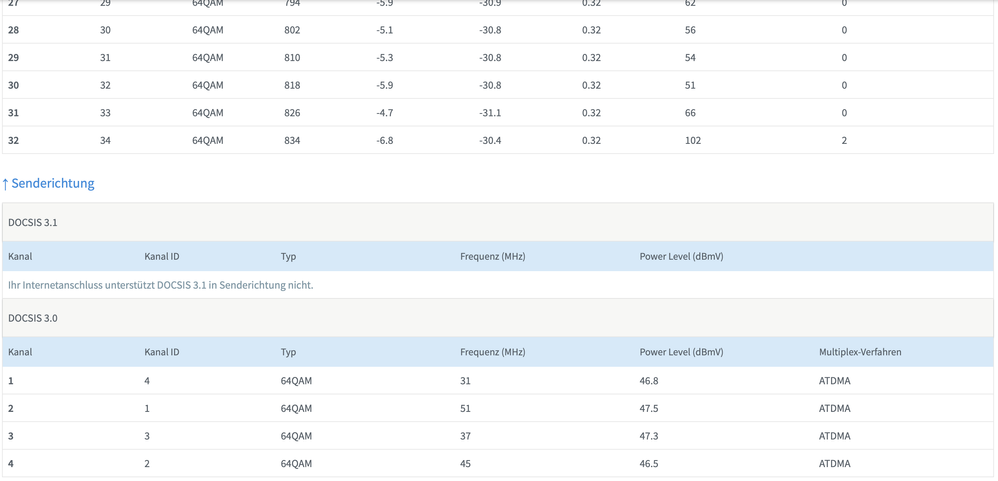Select downstream channel 32 row number
The image size is (998, 481).
tap(13, 141)
